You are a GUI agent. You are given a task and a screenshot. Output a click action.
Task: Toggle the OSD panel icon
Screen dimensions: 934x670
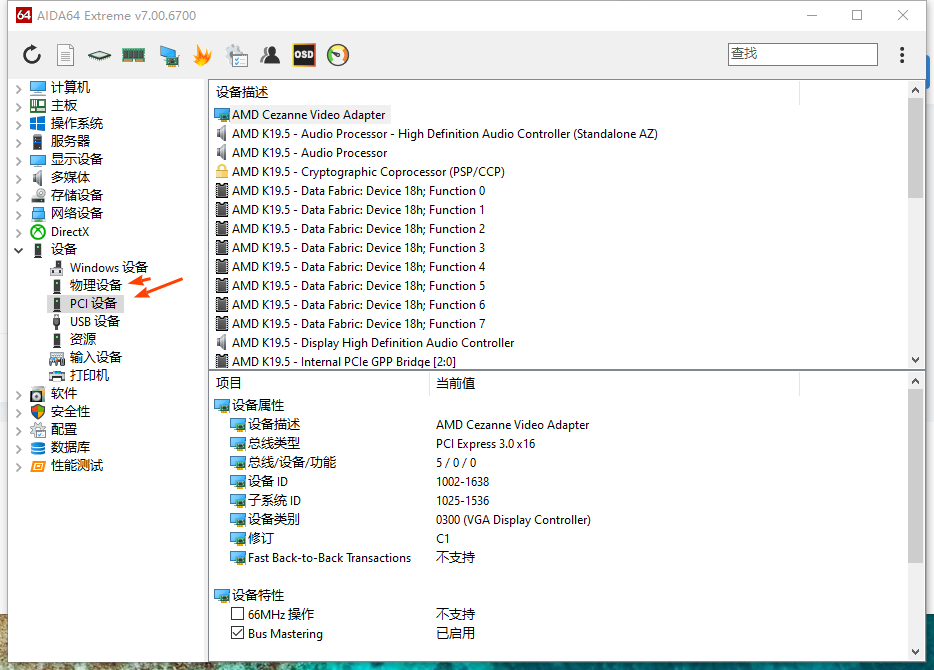point(304,55)
